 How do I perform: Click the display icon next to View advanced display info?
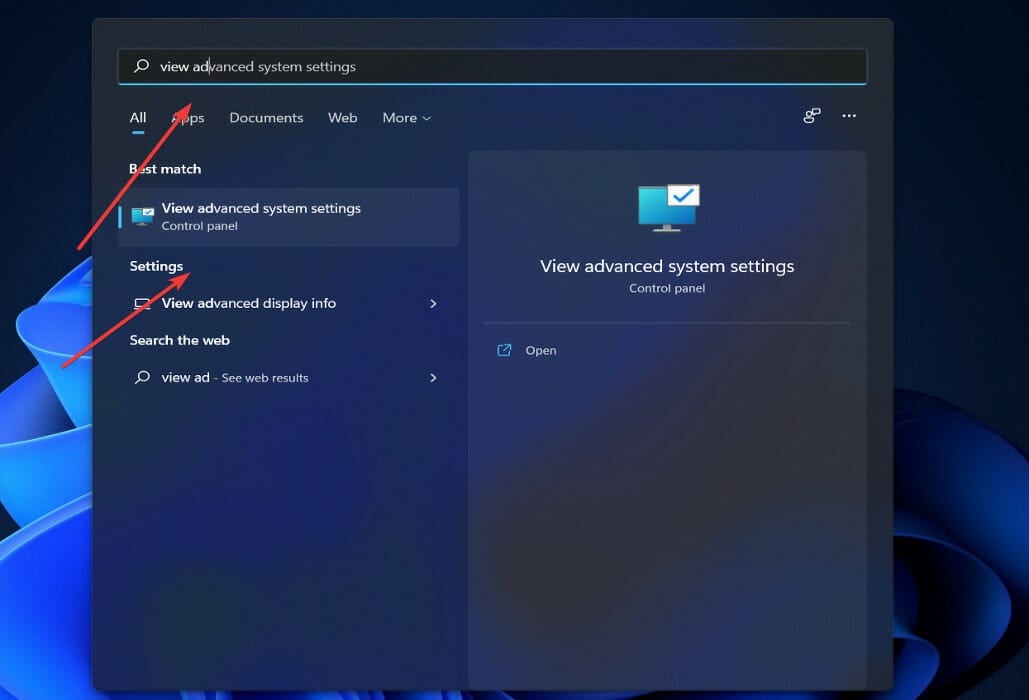tap(141, 303)
